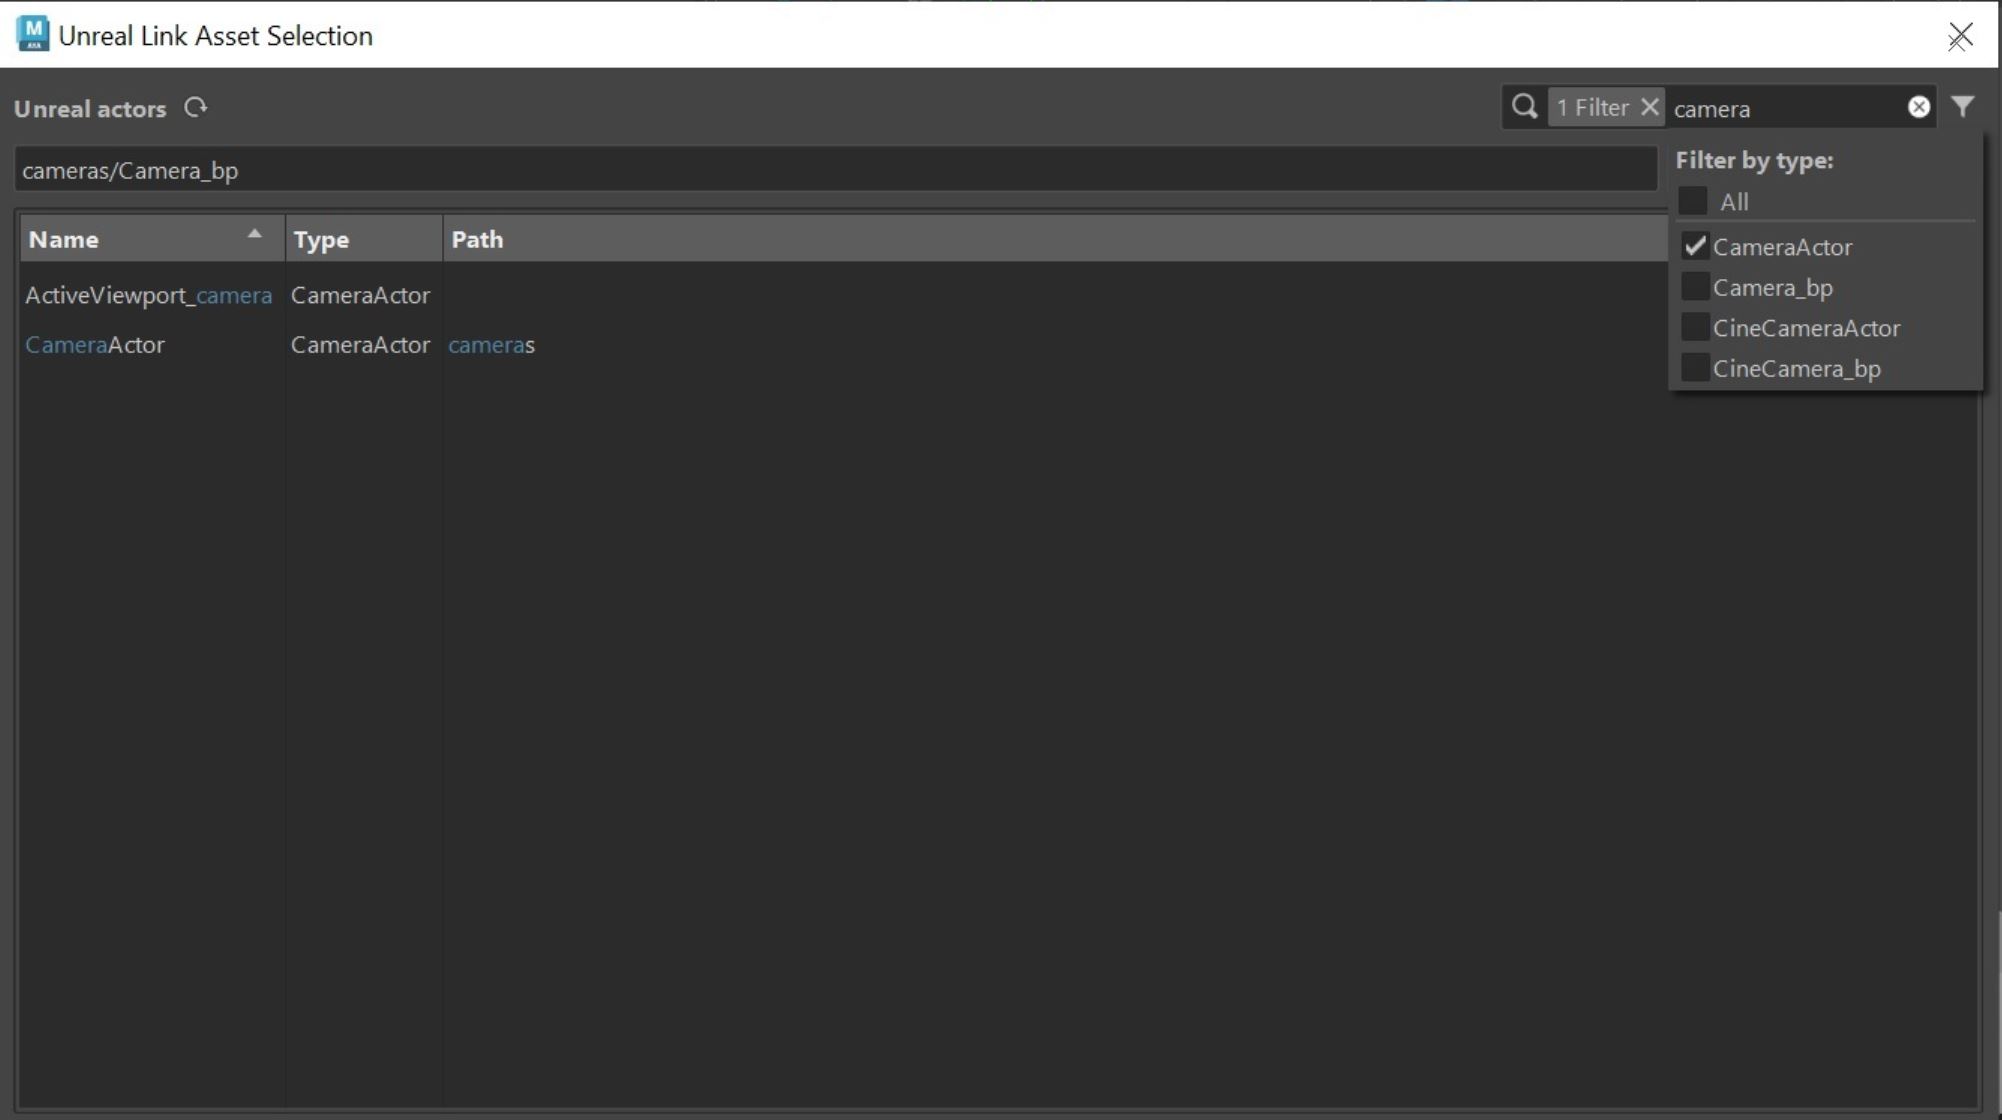
Task: Close the Unreal Link Asset Selection window
Action: coord(1960,36)
